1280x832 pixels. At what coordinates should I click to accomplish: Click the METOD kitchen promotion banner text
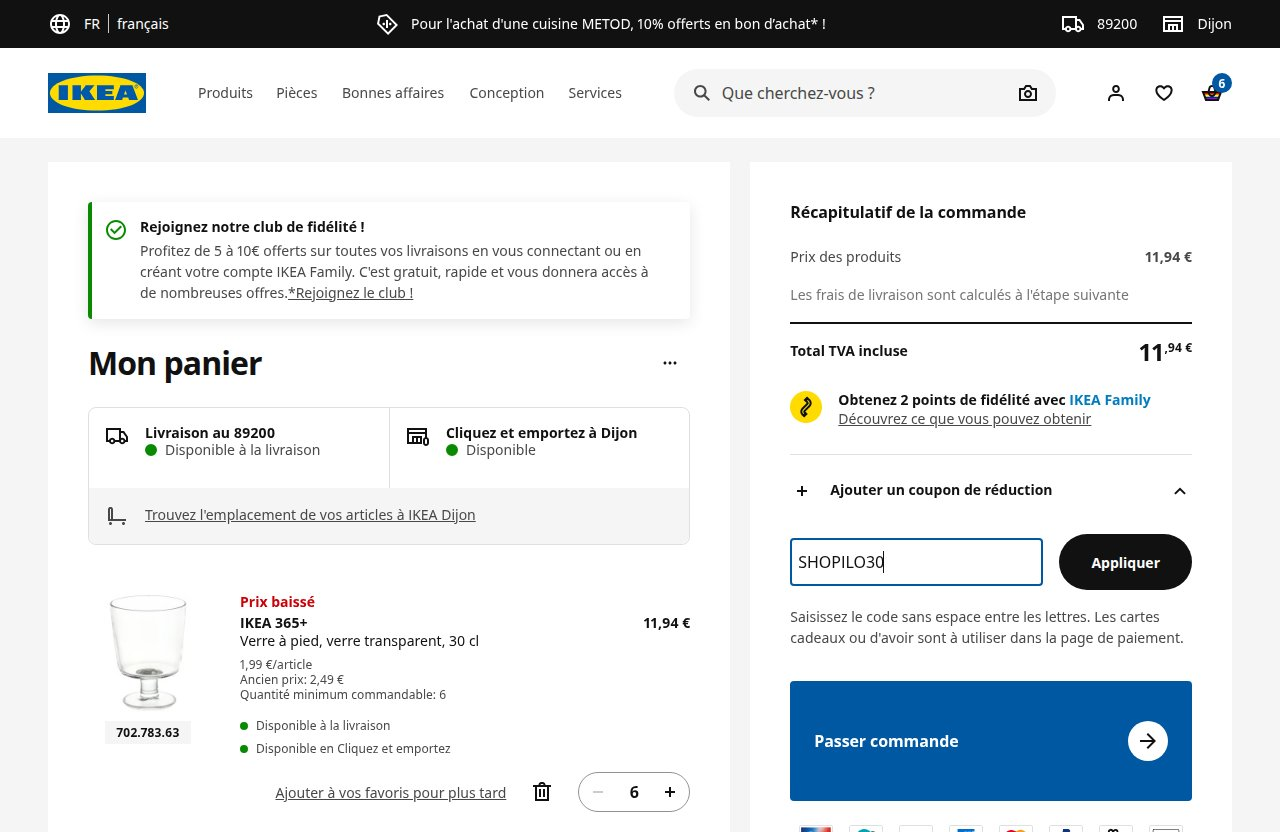click(x=618, y=24)
